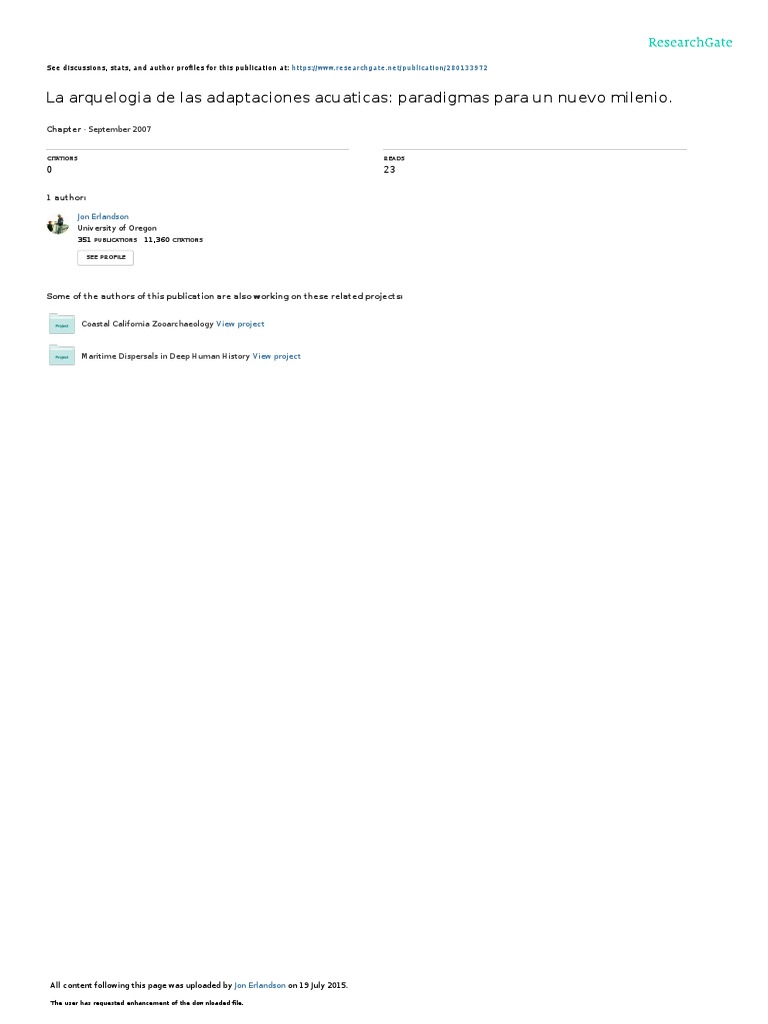Screen dimensions: 768x1024
Task: Click the Coastal California Zooarchaeology project icon
Action: coord(62,324)
